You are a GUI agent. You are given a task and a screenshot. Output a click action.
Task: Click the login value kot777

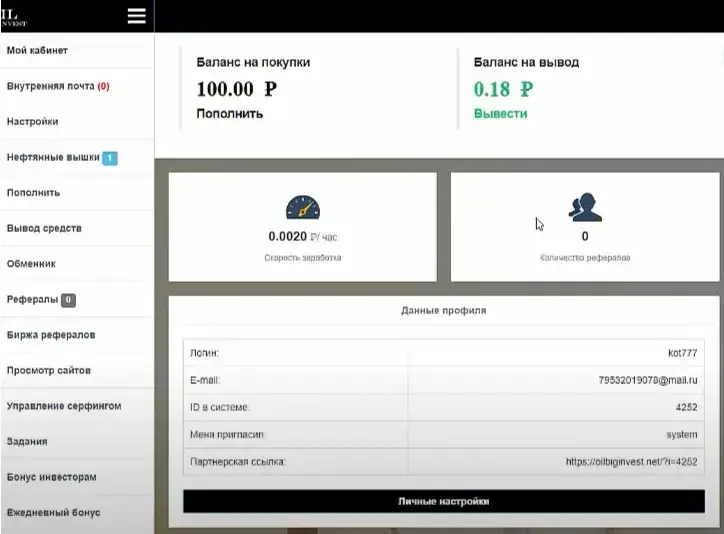coord(682,353)
